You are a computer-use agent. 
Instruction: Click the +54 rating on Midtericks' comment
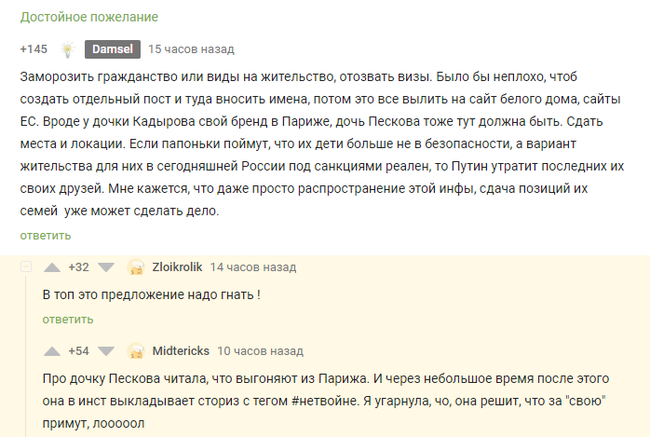click(x=79, y=352)
